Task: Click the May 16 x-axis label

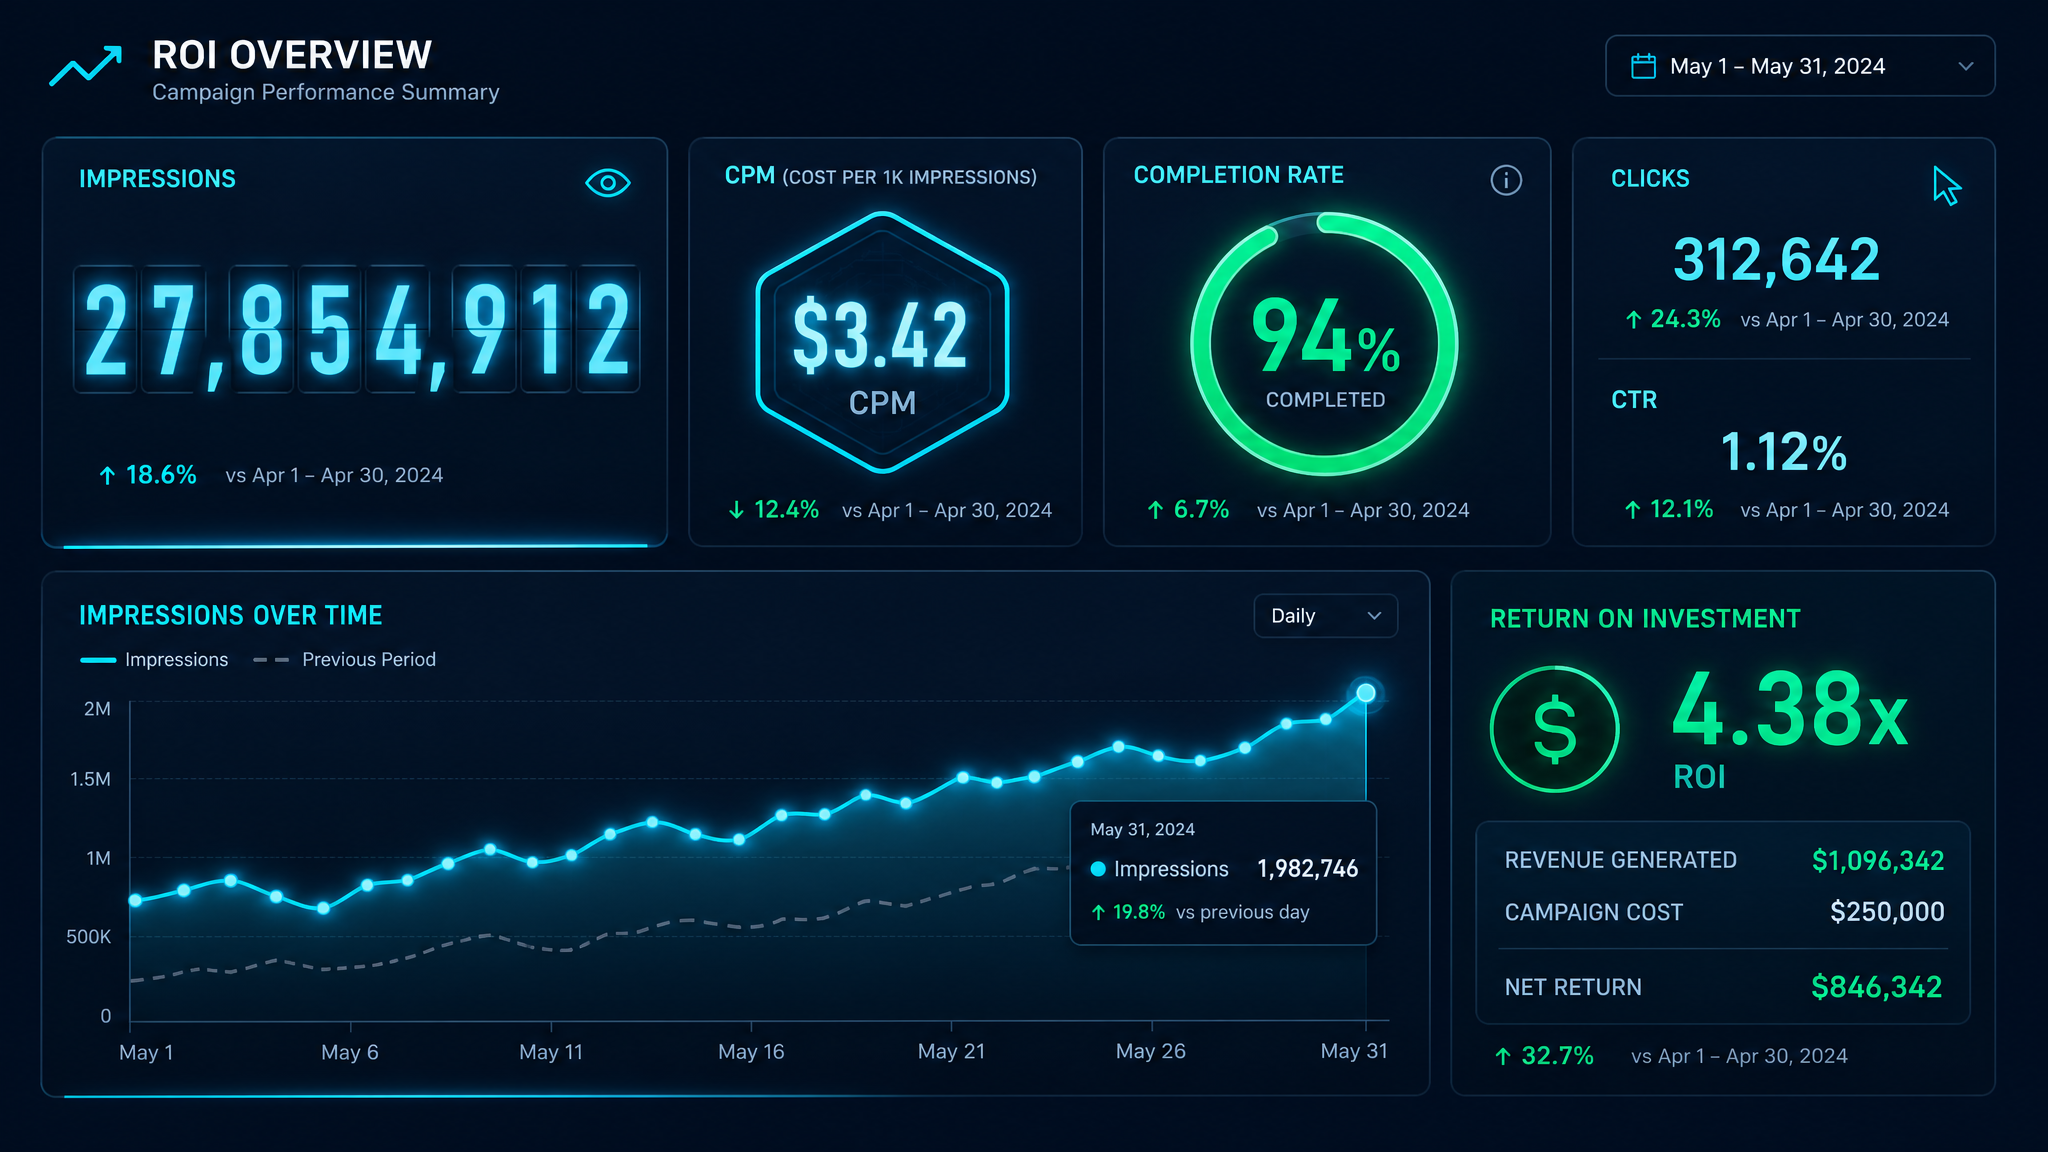Action: tap(751, 1052)
